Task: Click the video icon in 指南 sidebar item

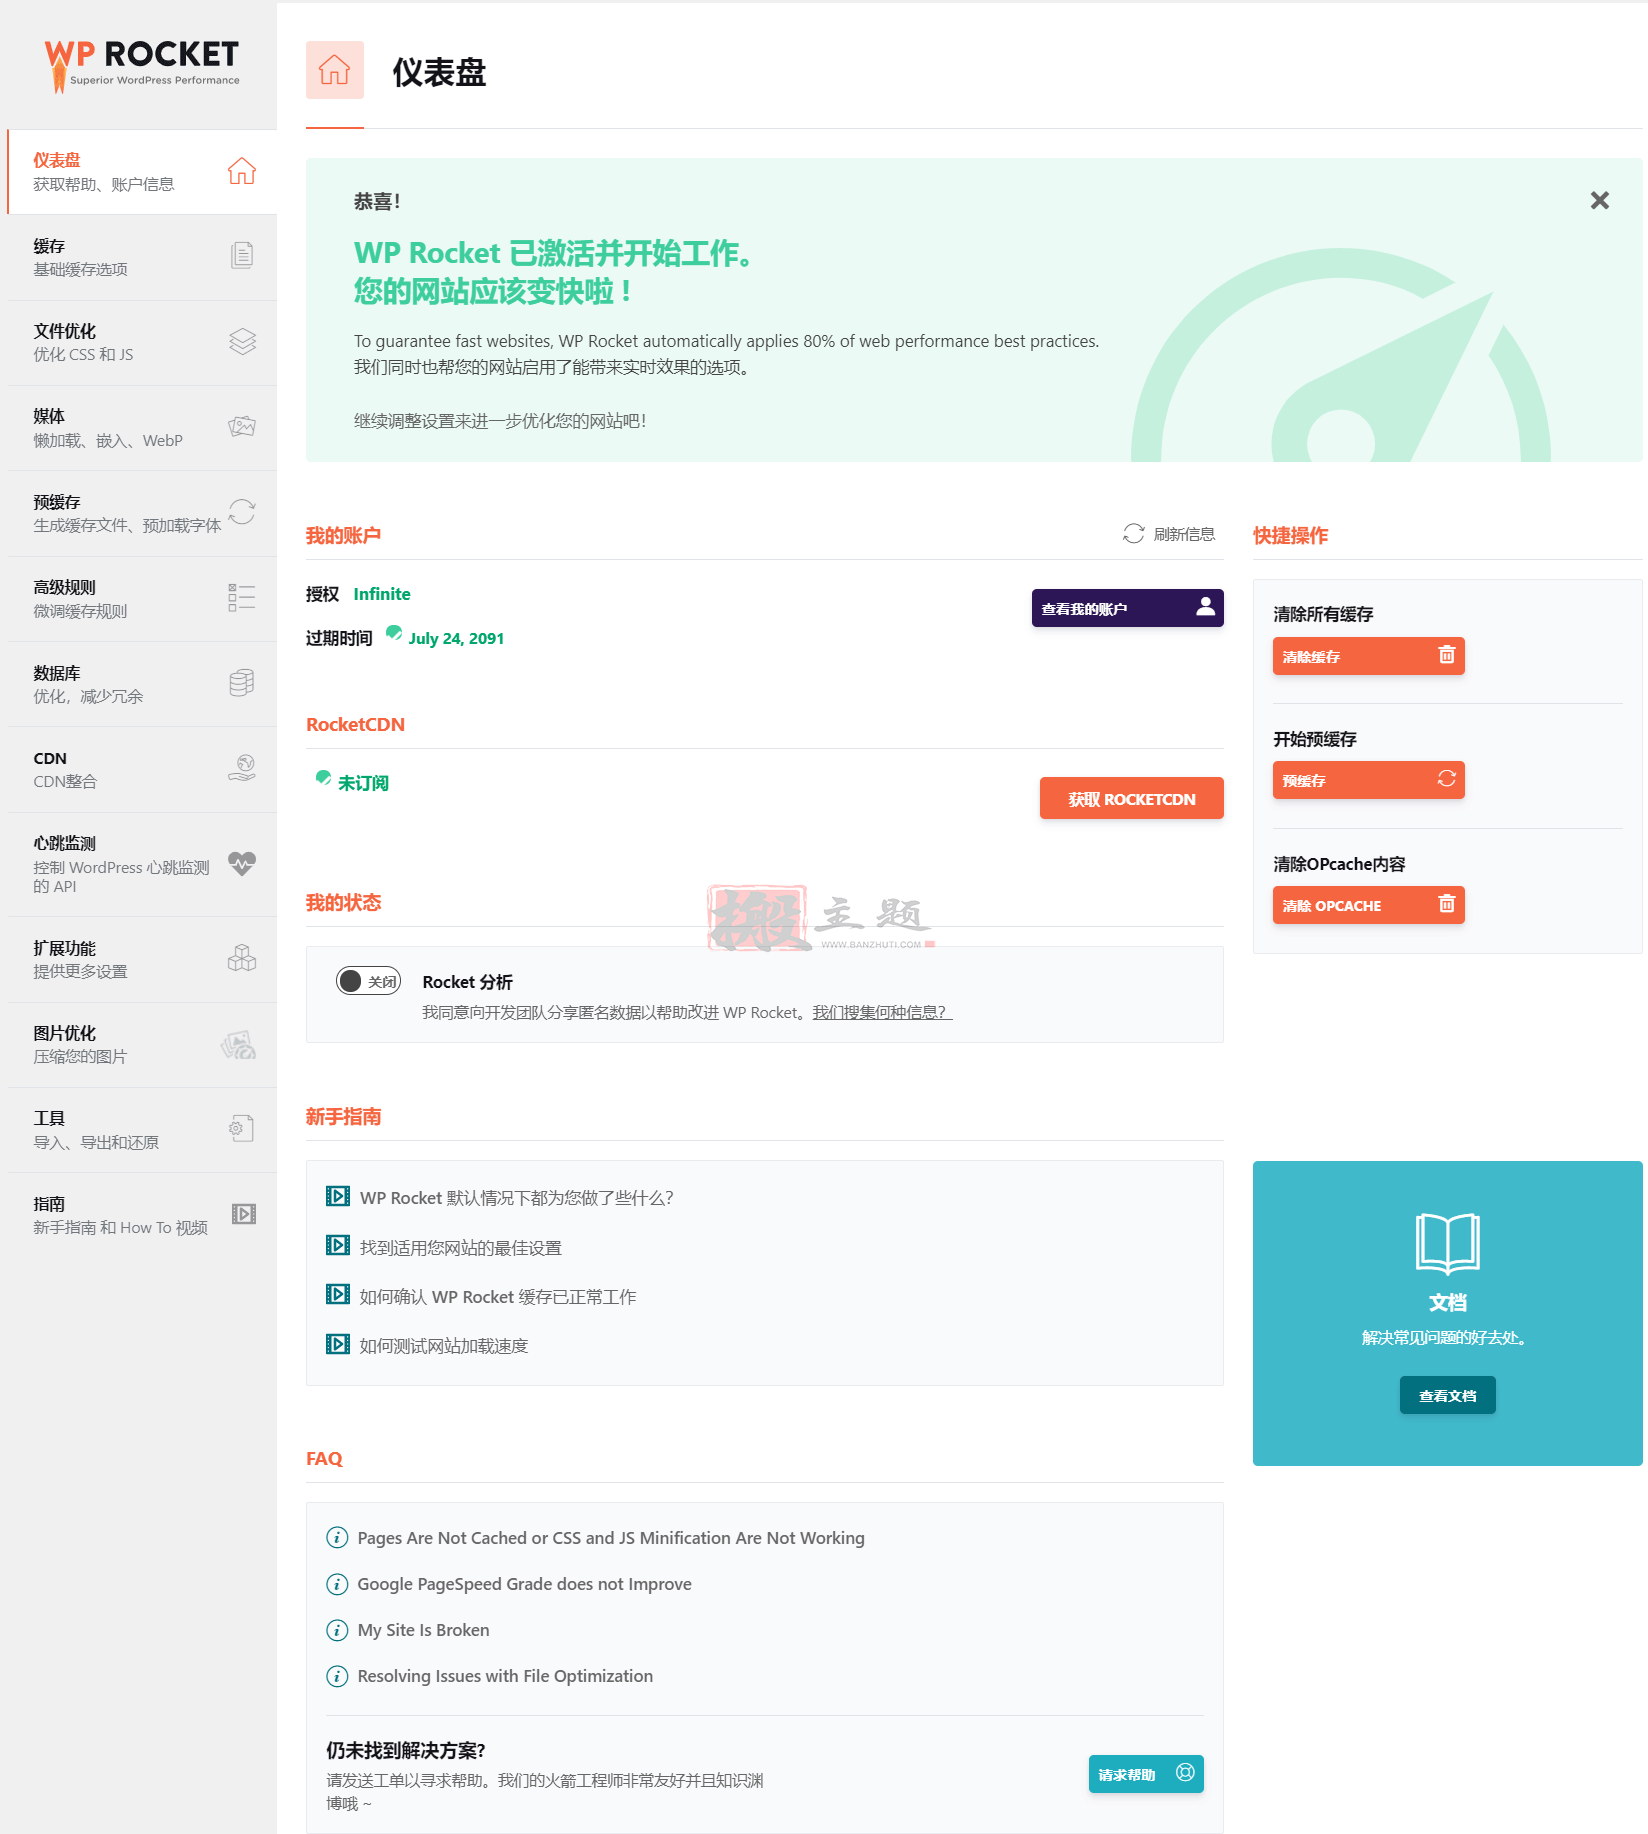Action: click(244, 1214)
